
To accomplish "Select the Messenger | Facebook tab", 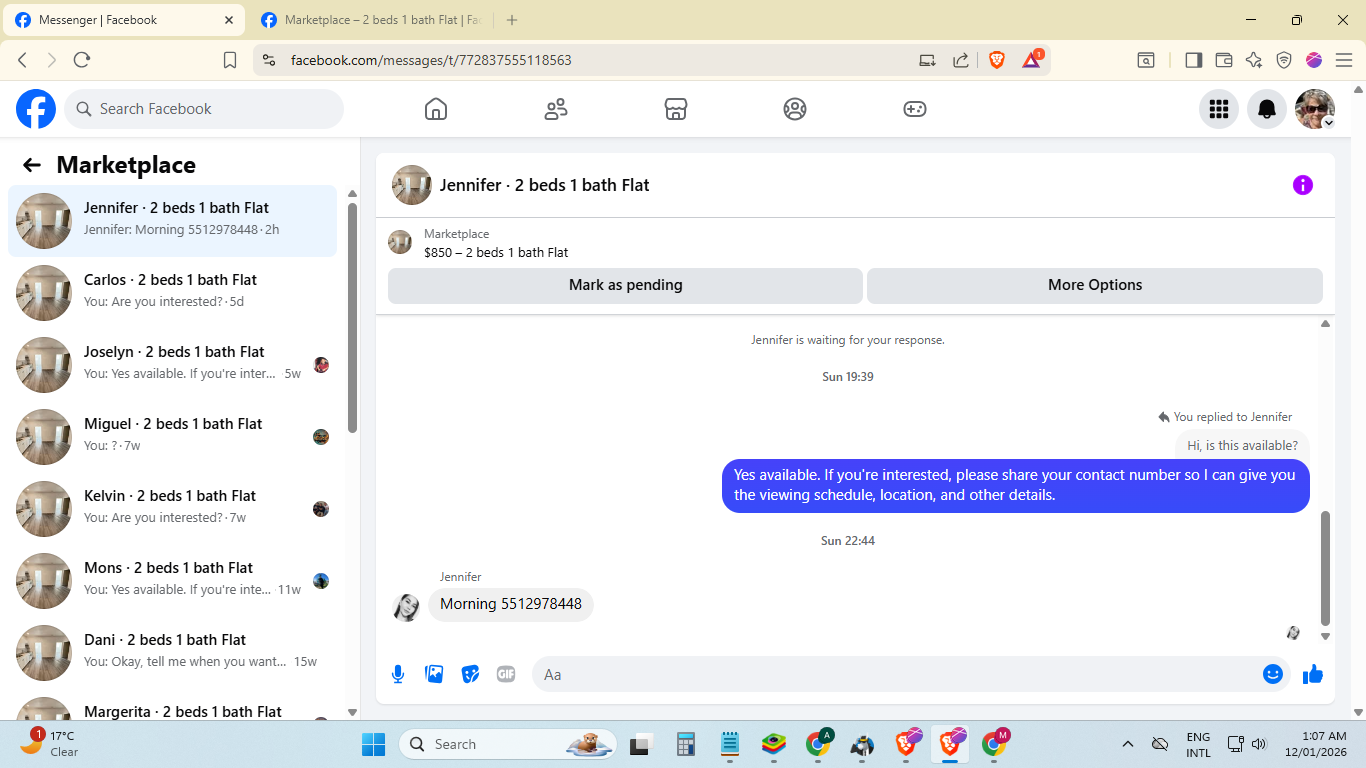I will pos(125,20).
